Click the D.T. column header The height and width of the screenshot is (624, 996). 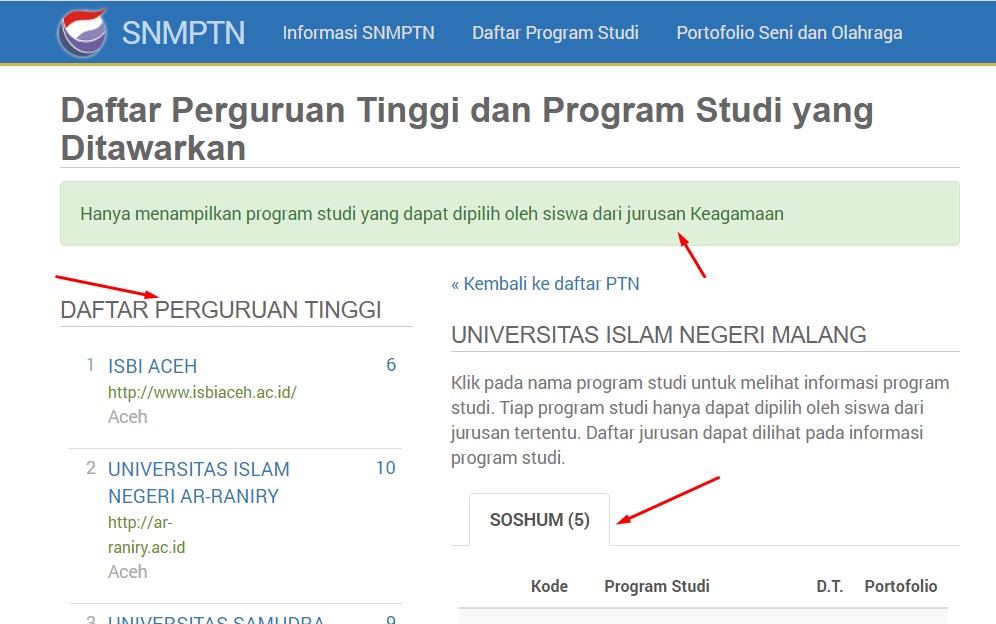(830, 586)
